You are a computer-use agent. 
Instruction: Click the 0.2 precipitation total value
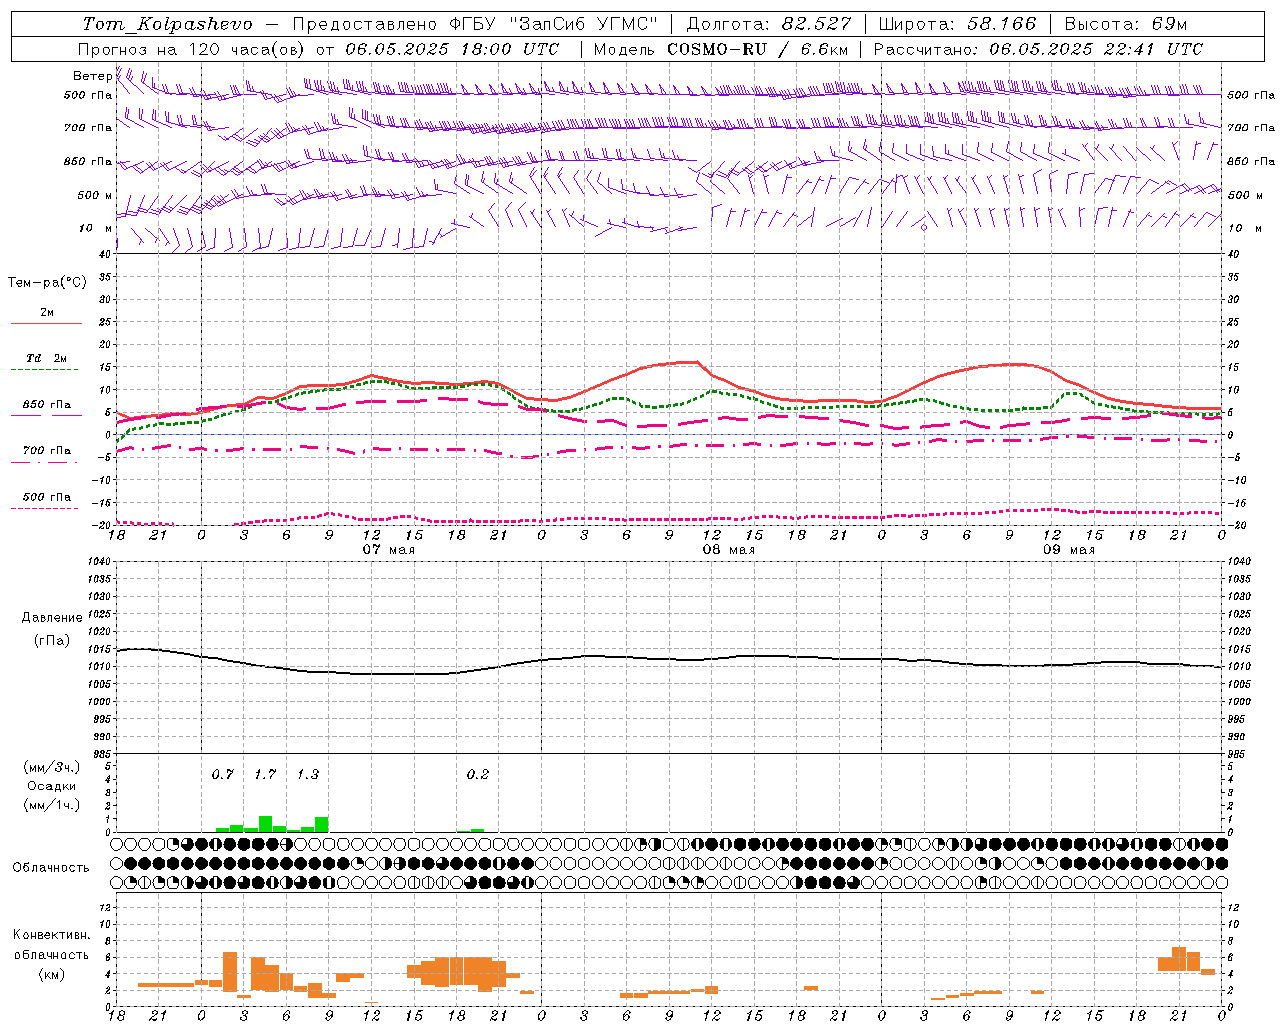click(x=478, y=774)
